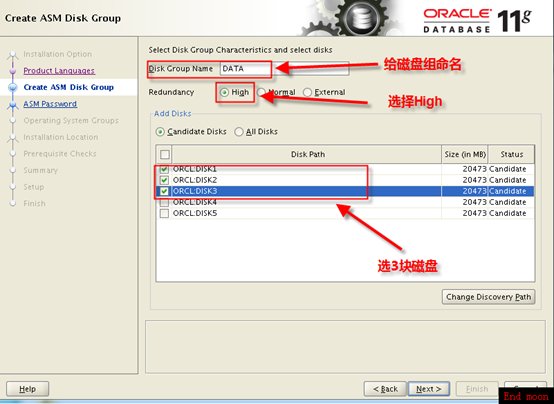Click the Prerequisite Checks step label
This screenshot has width=554, height=404.
pyautogui.click(x=60, y=154)
